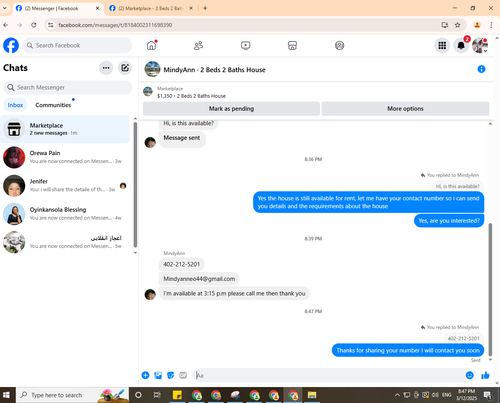Choose a GIF icon in composer
The width and height of the screenshot is (500, 403).
click(183, 375)
